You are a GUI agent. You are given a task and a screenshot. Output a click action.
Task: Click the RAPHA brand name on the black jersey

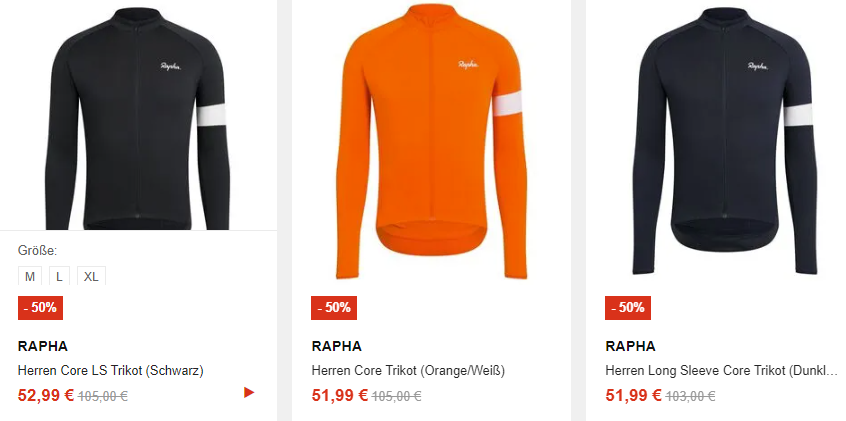click(x=43, y=346)
